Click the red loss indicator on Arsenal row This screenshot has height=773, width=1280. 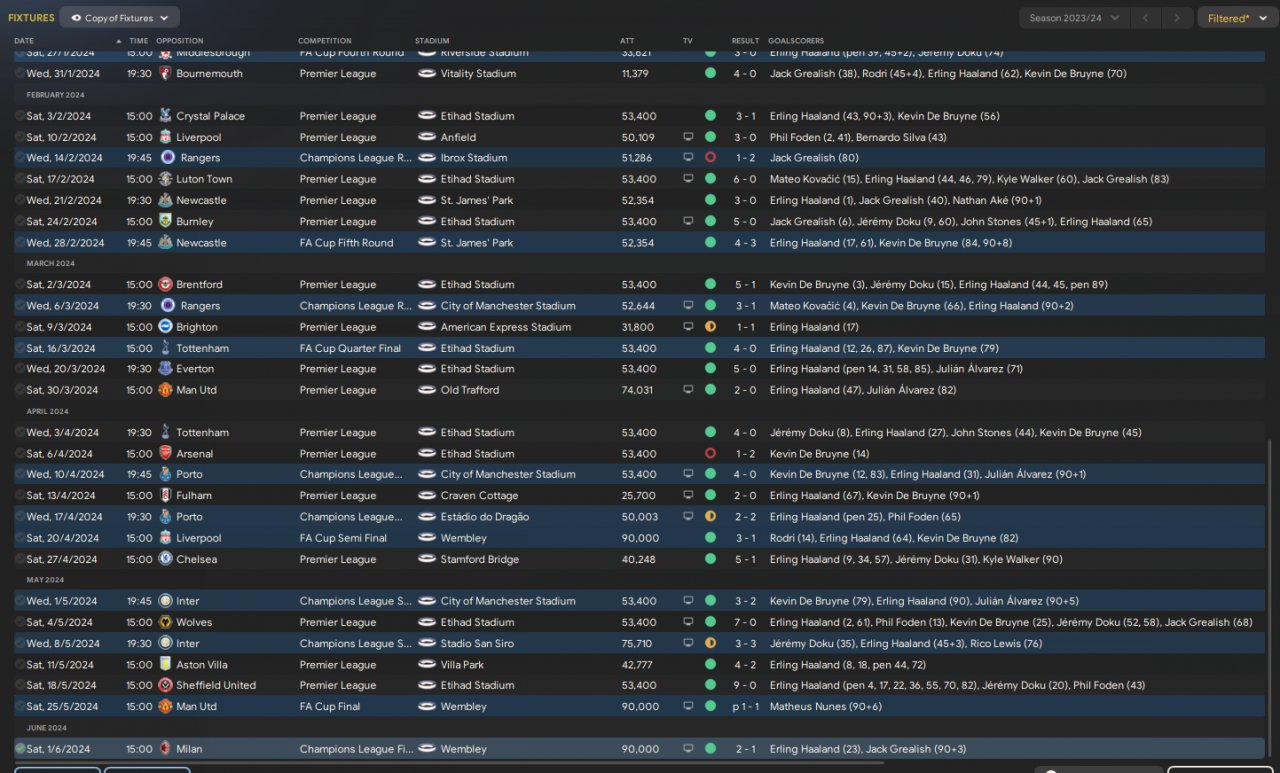coord(710,454)
